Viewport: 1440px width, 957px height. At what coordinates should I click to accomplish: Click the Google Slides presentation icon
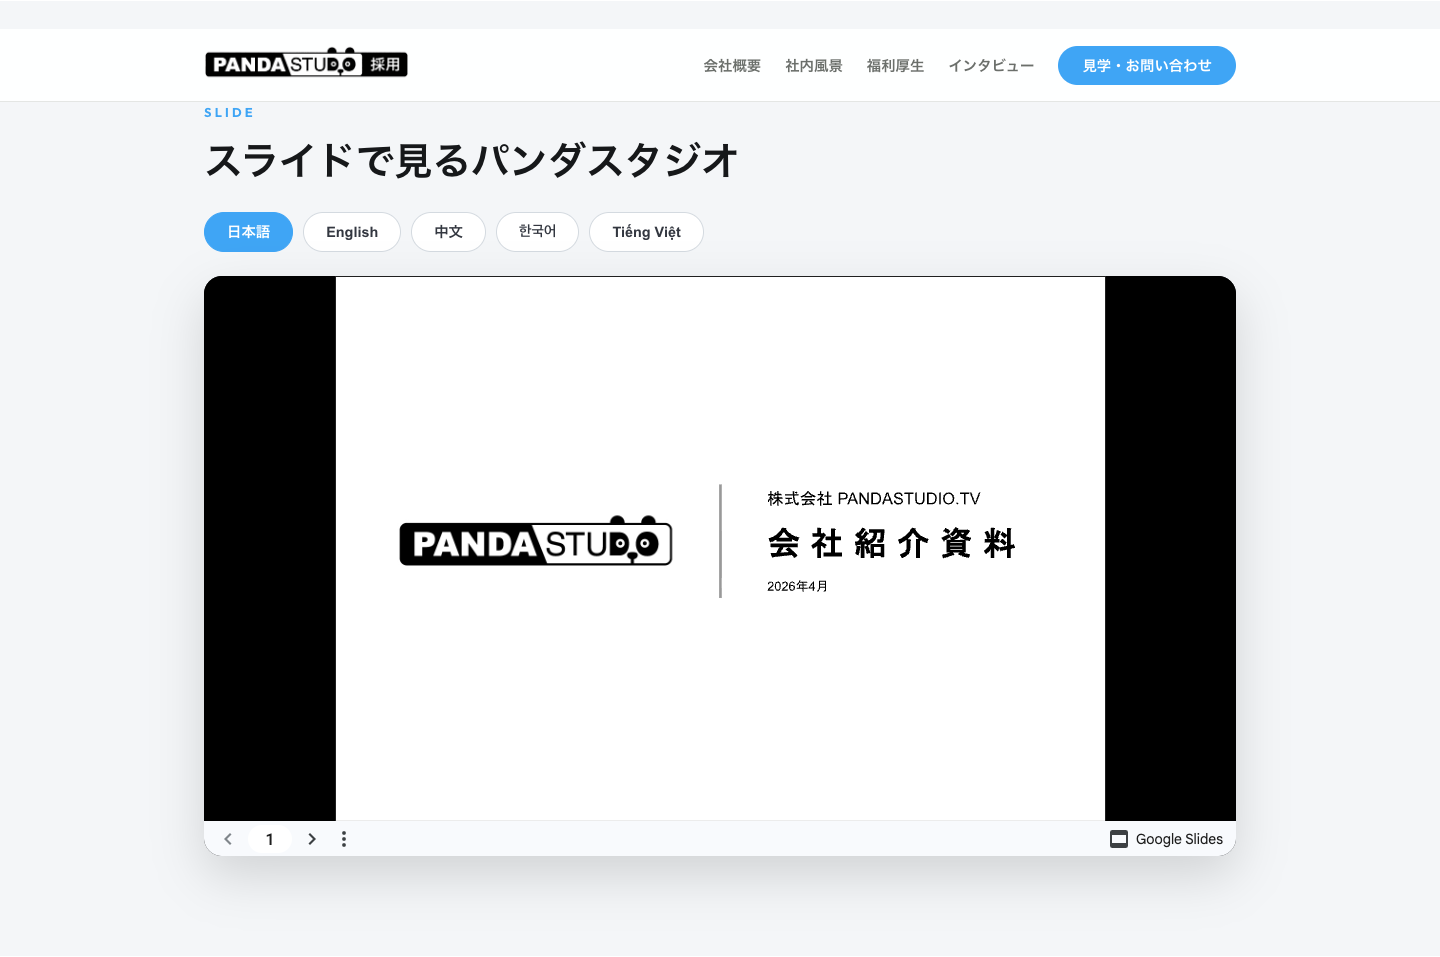pyautogui.click(x=1119, y=839)
